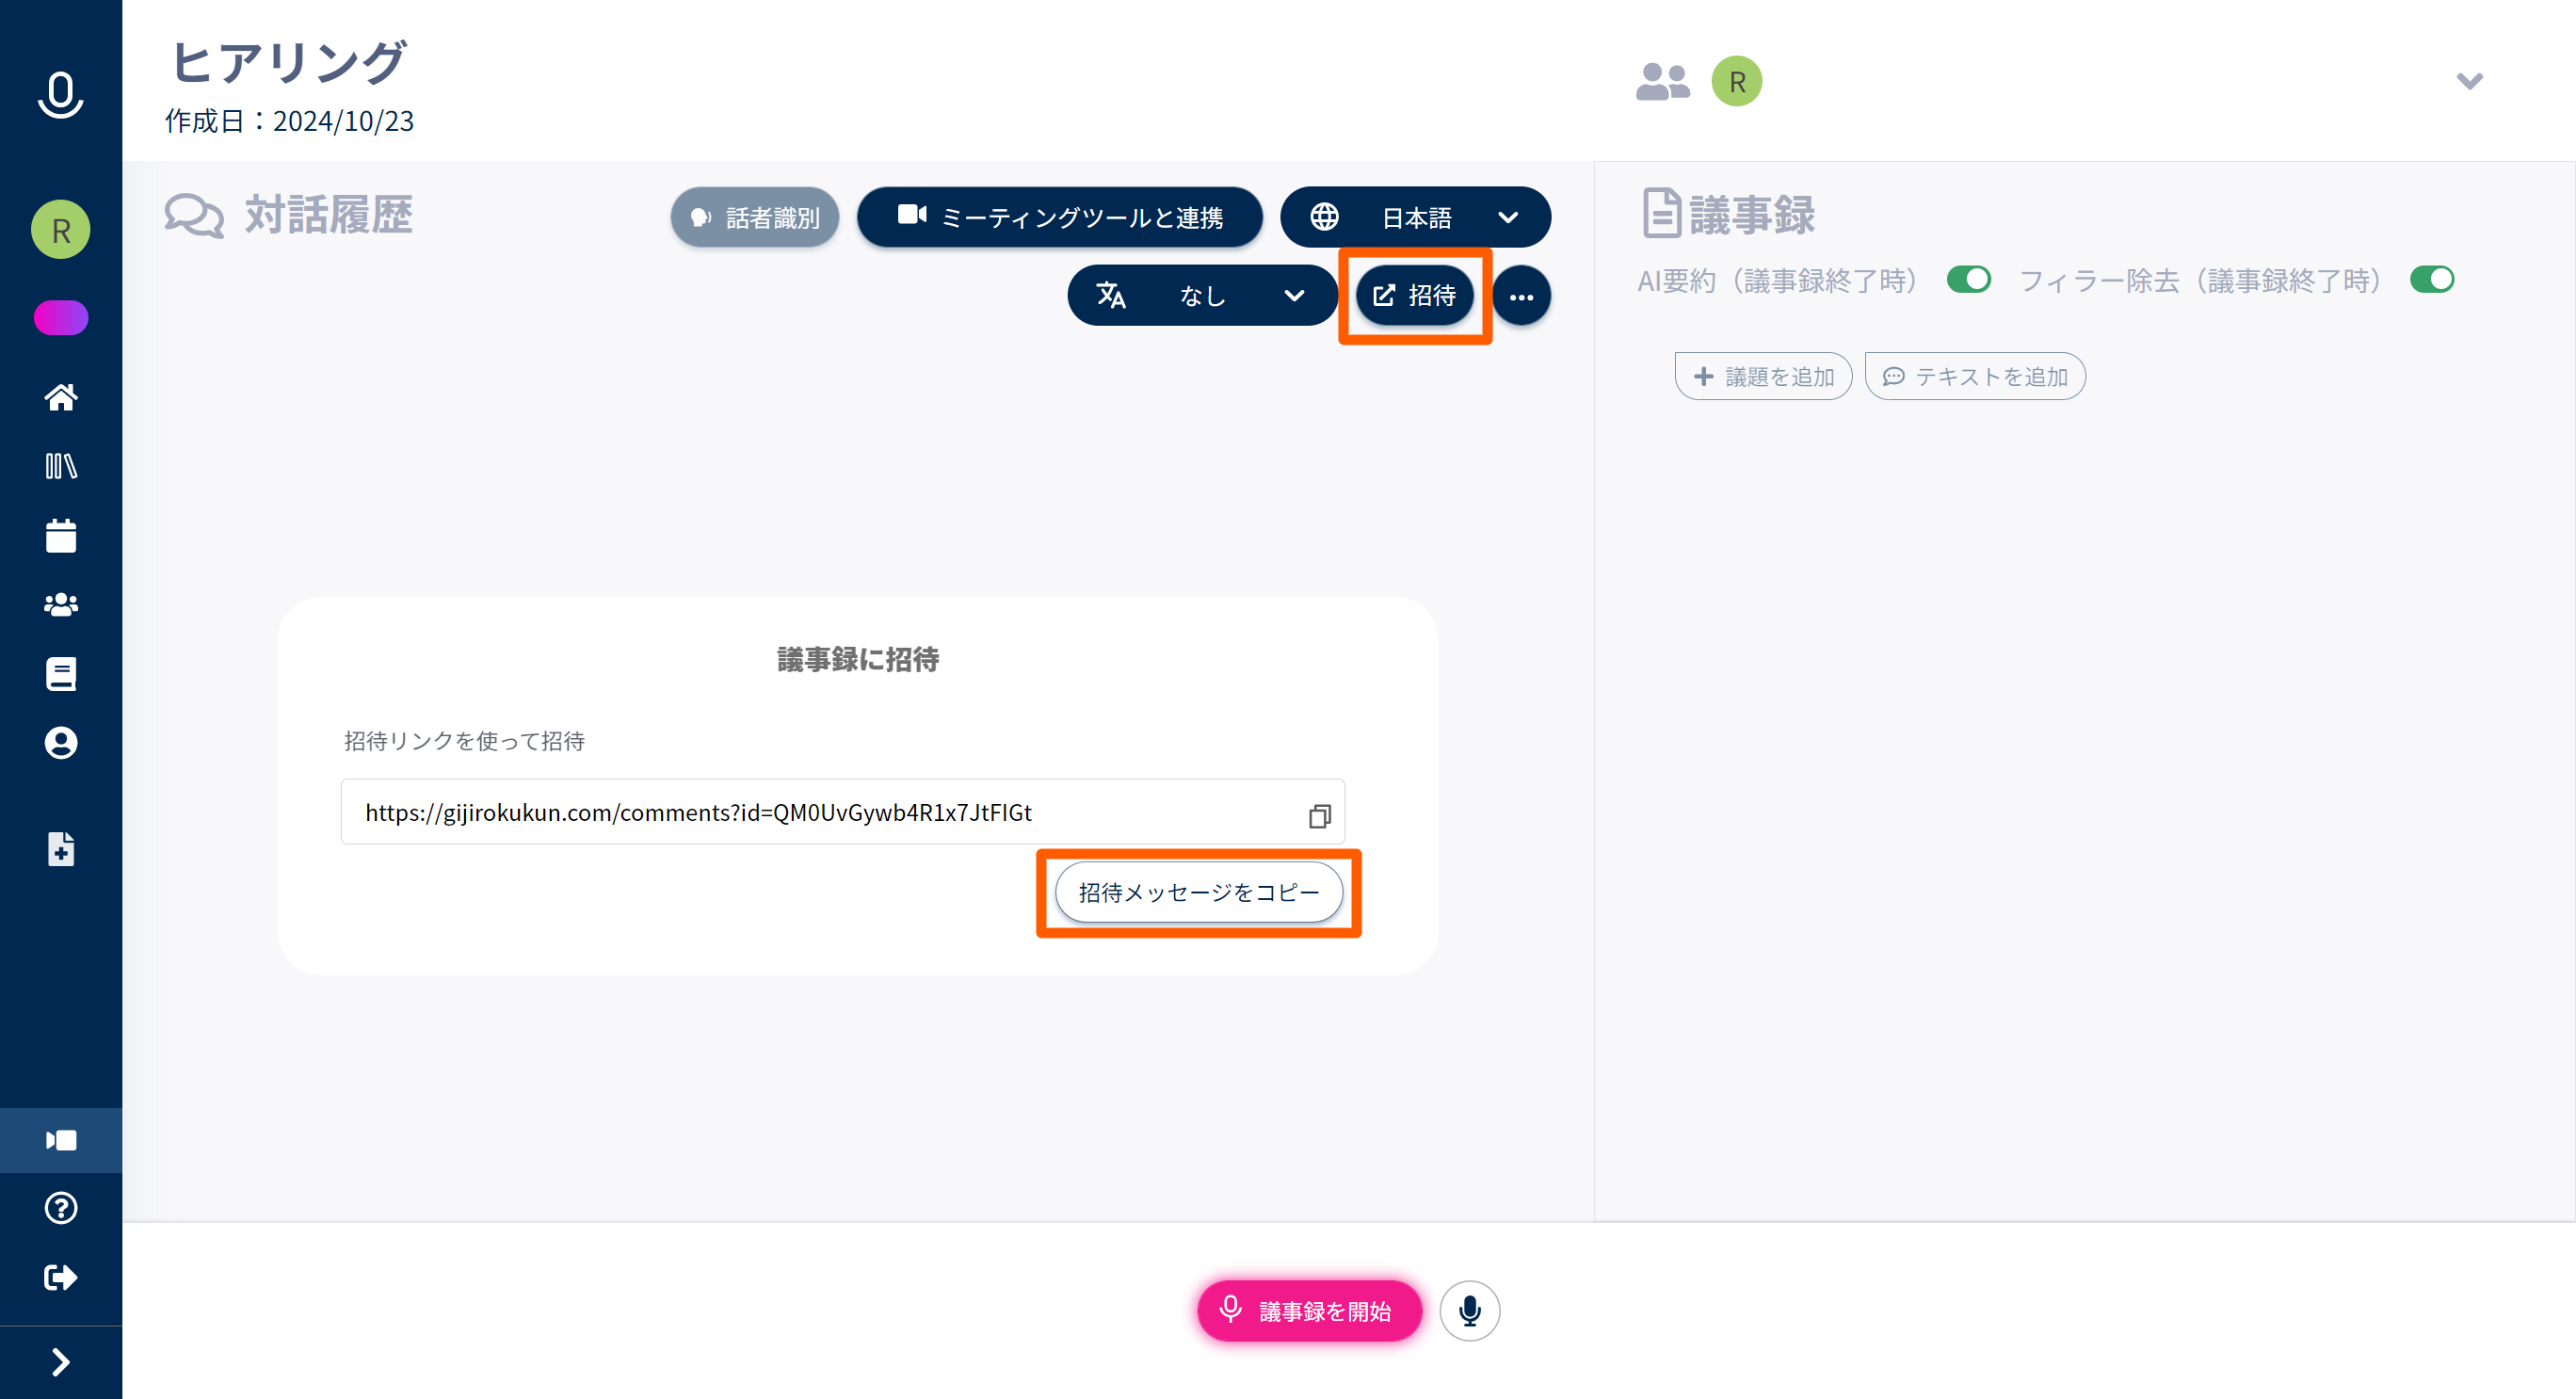Open the calendar icon in sidebar
This screenshot has height=1399, width=2576.
click(61, 535)
